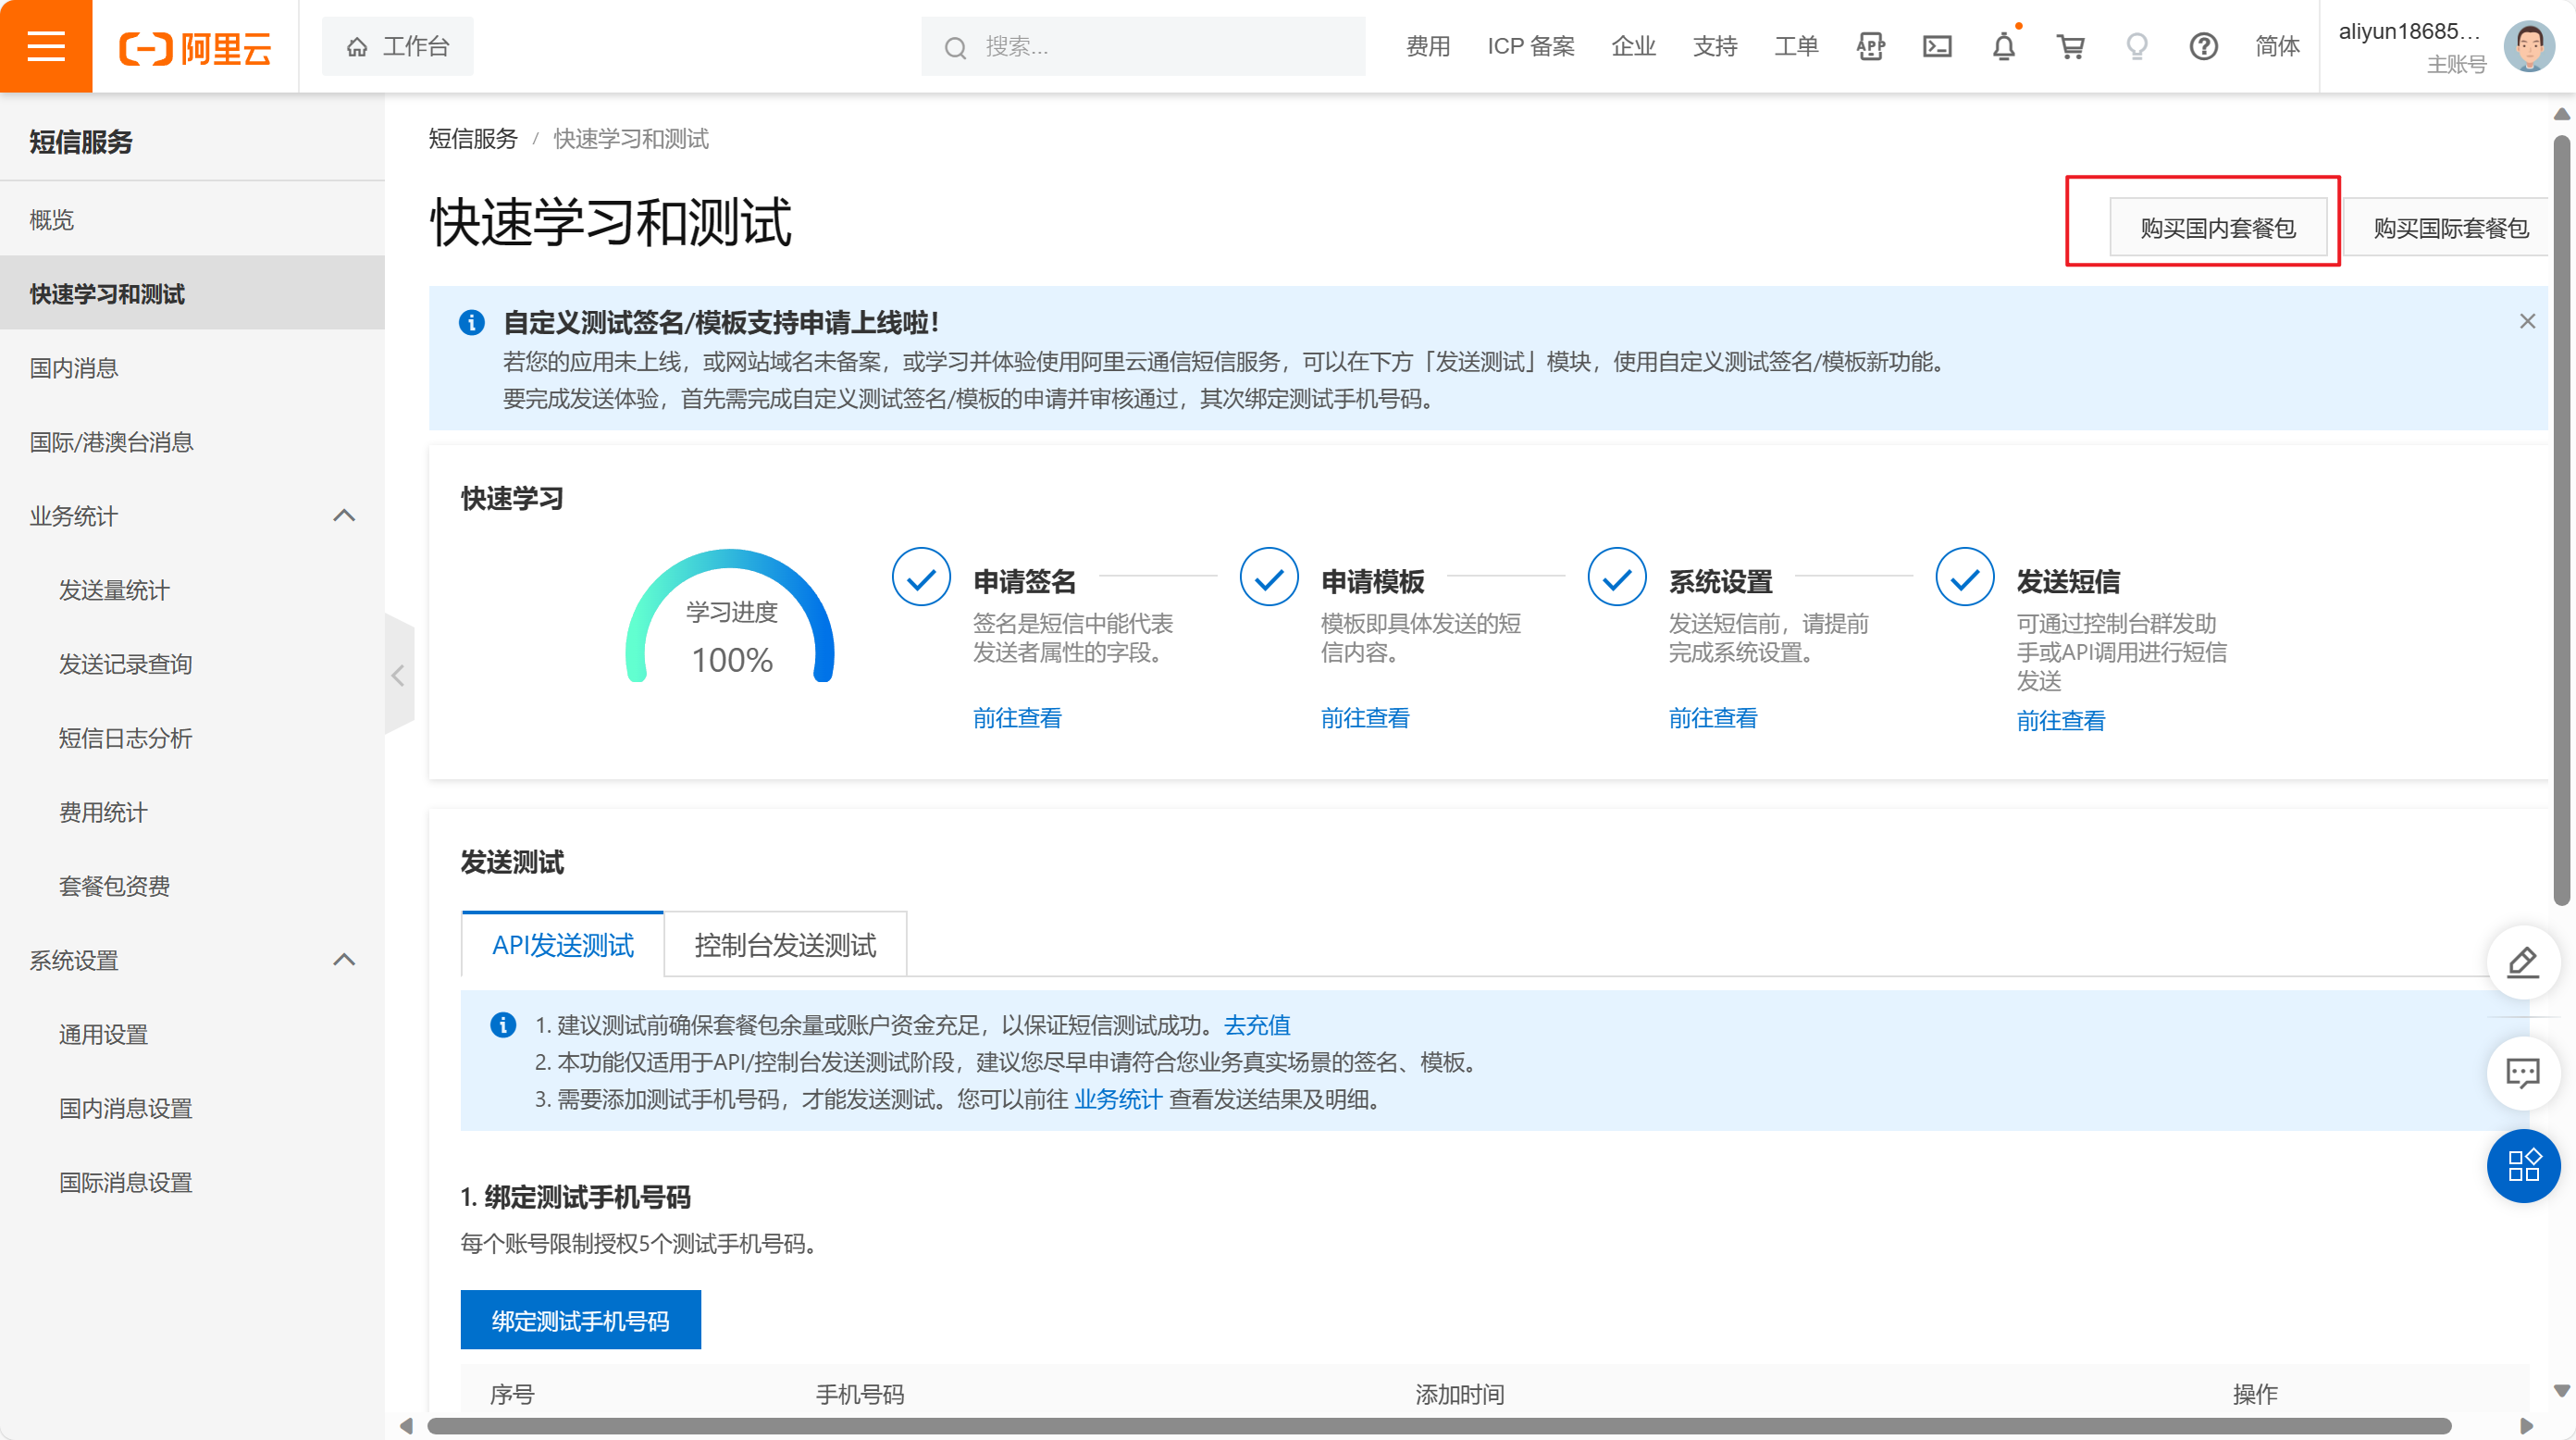The height and width of the screenshot is (1440, 2576).
Task: Open the orange hamburger menu
Action: coord(46,46)
